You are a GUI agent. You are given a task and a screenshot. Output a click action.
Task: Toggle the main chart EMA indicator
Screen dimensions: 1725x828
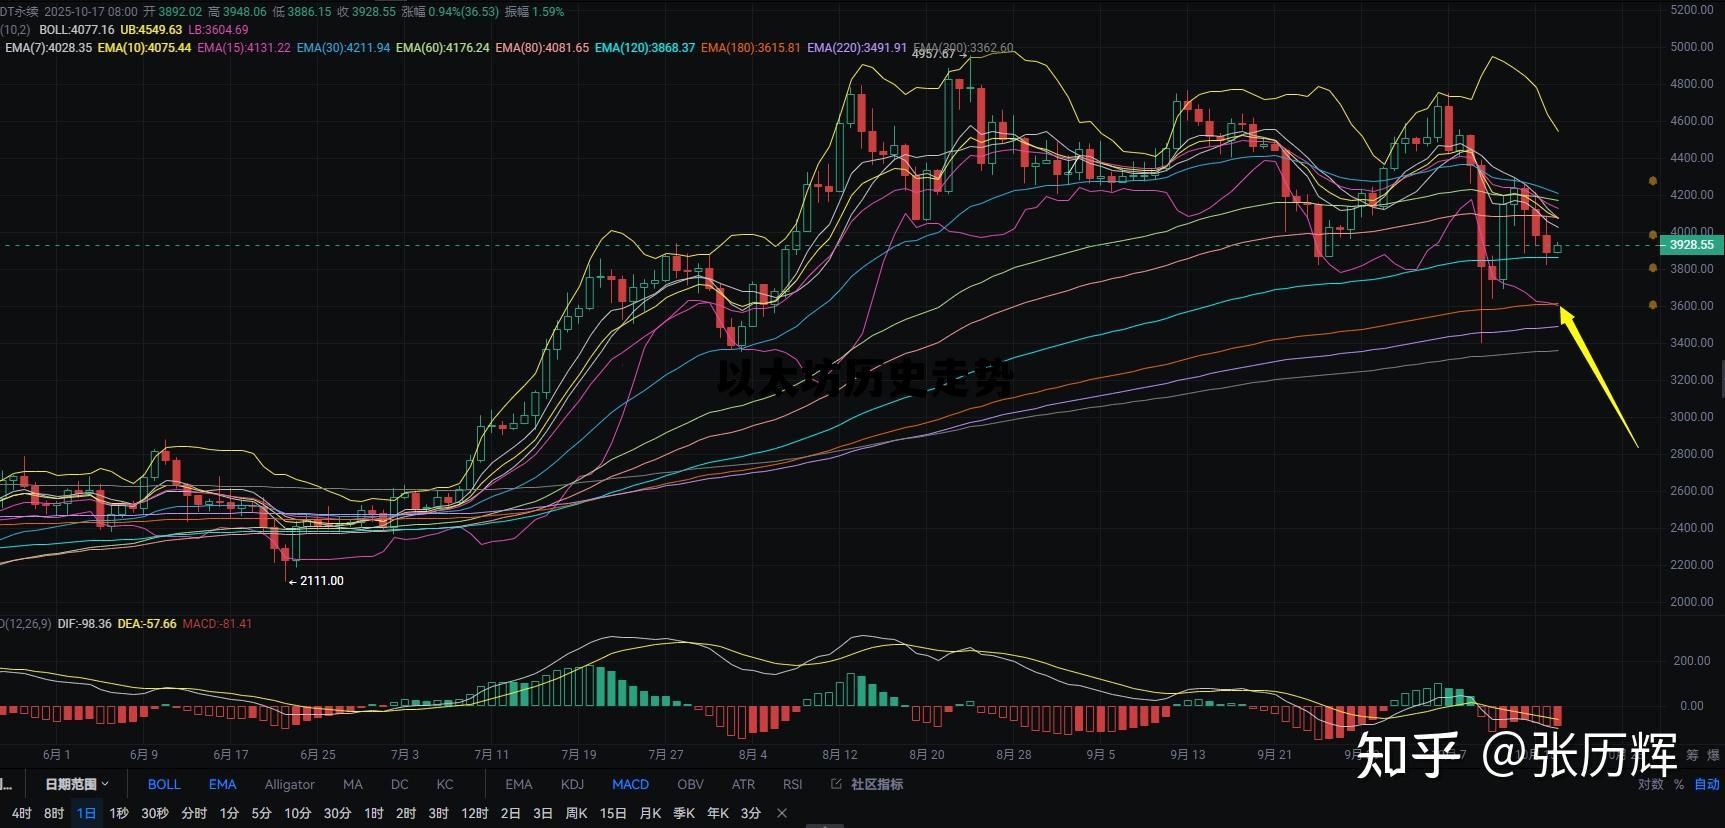(x=222, y=784)
